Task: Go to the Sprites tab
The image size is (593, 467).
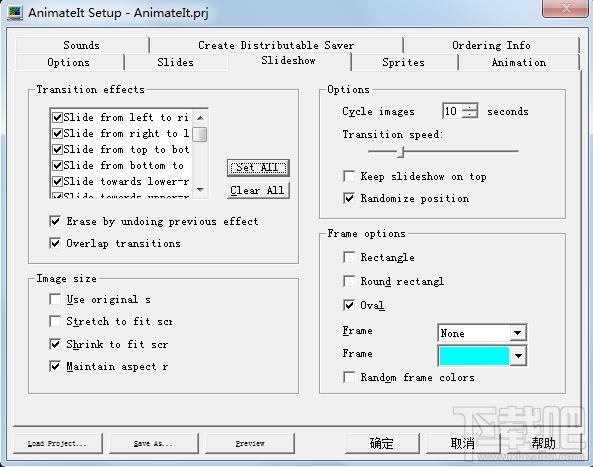Action: point(404,62)
